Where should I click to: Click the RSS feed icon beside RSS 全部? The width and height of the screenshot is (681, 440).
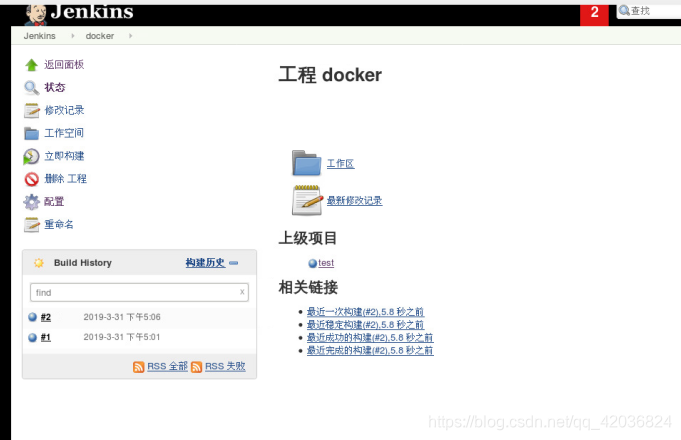point(139,367)
